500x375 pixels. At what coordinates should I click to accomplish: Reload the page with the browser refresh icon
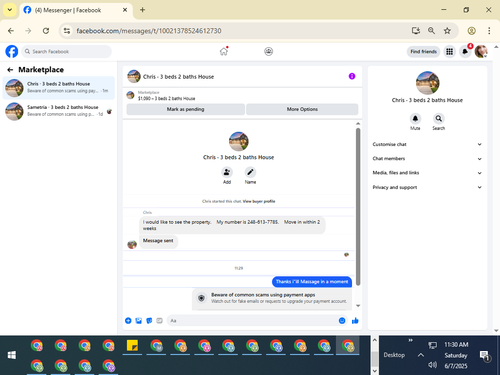(x=46, y=31)
